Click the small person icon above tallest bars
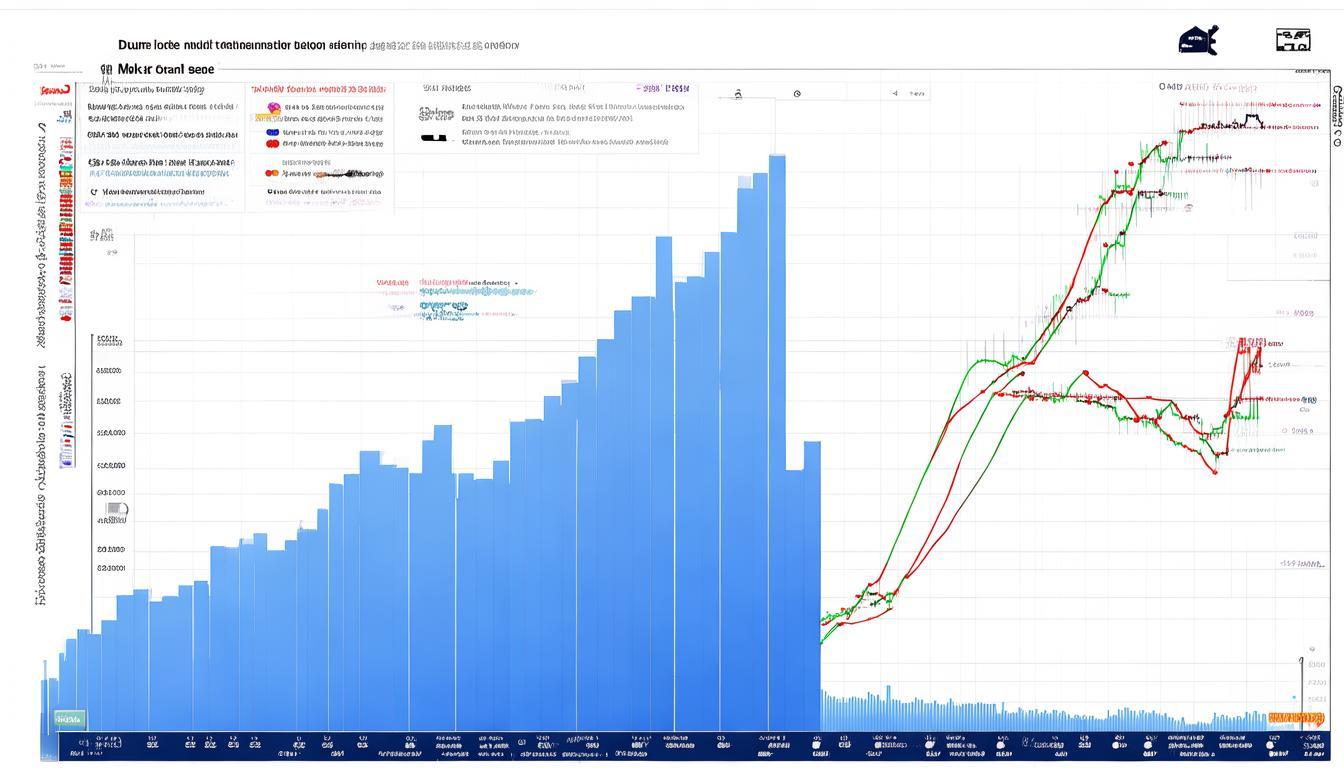 click(x=738, y=94)
